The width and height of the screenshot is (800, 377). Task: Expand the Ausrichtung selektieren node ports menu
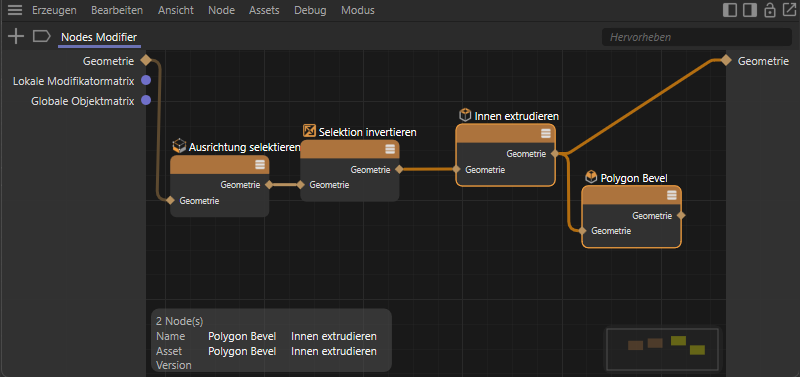260,165
